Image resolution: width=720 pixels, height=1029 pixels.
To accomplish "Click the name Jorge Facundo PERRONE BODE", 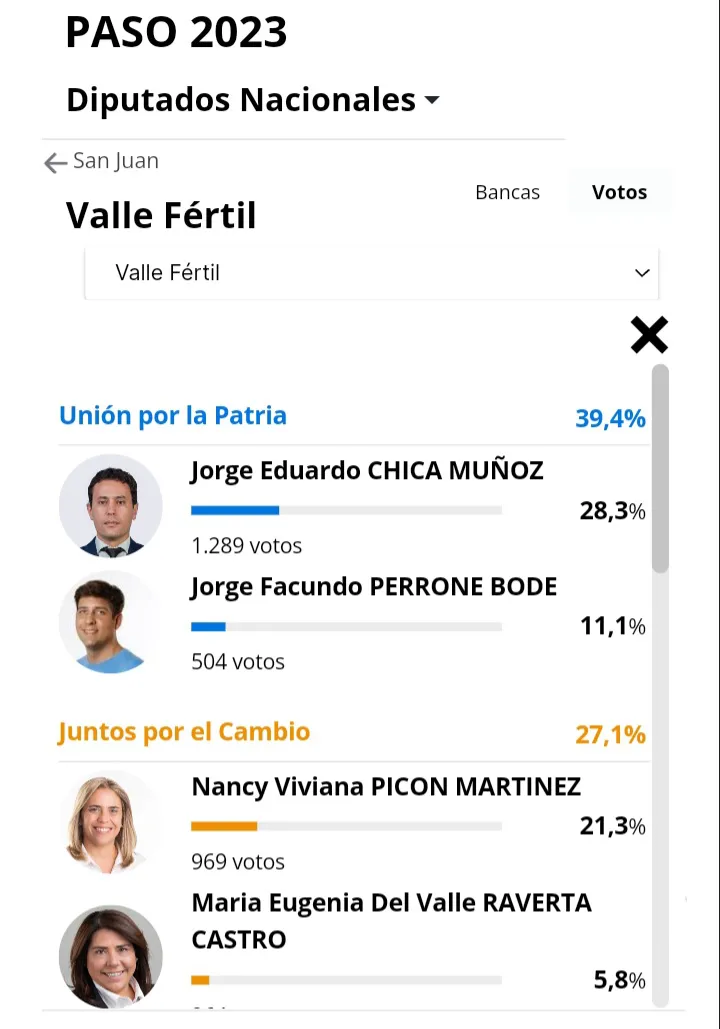I will [374, 587].
